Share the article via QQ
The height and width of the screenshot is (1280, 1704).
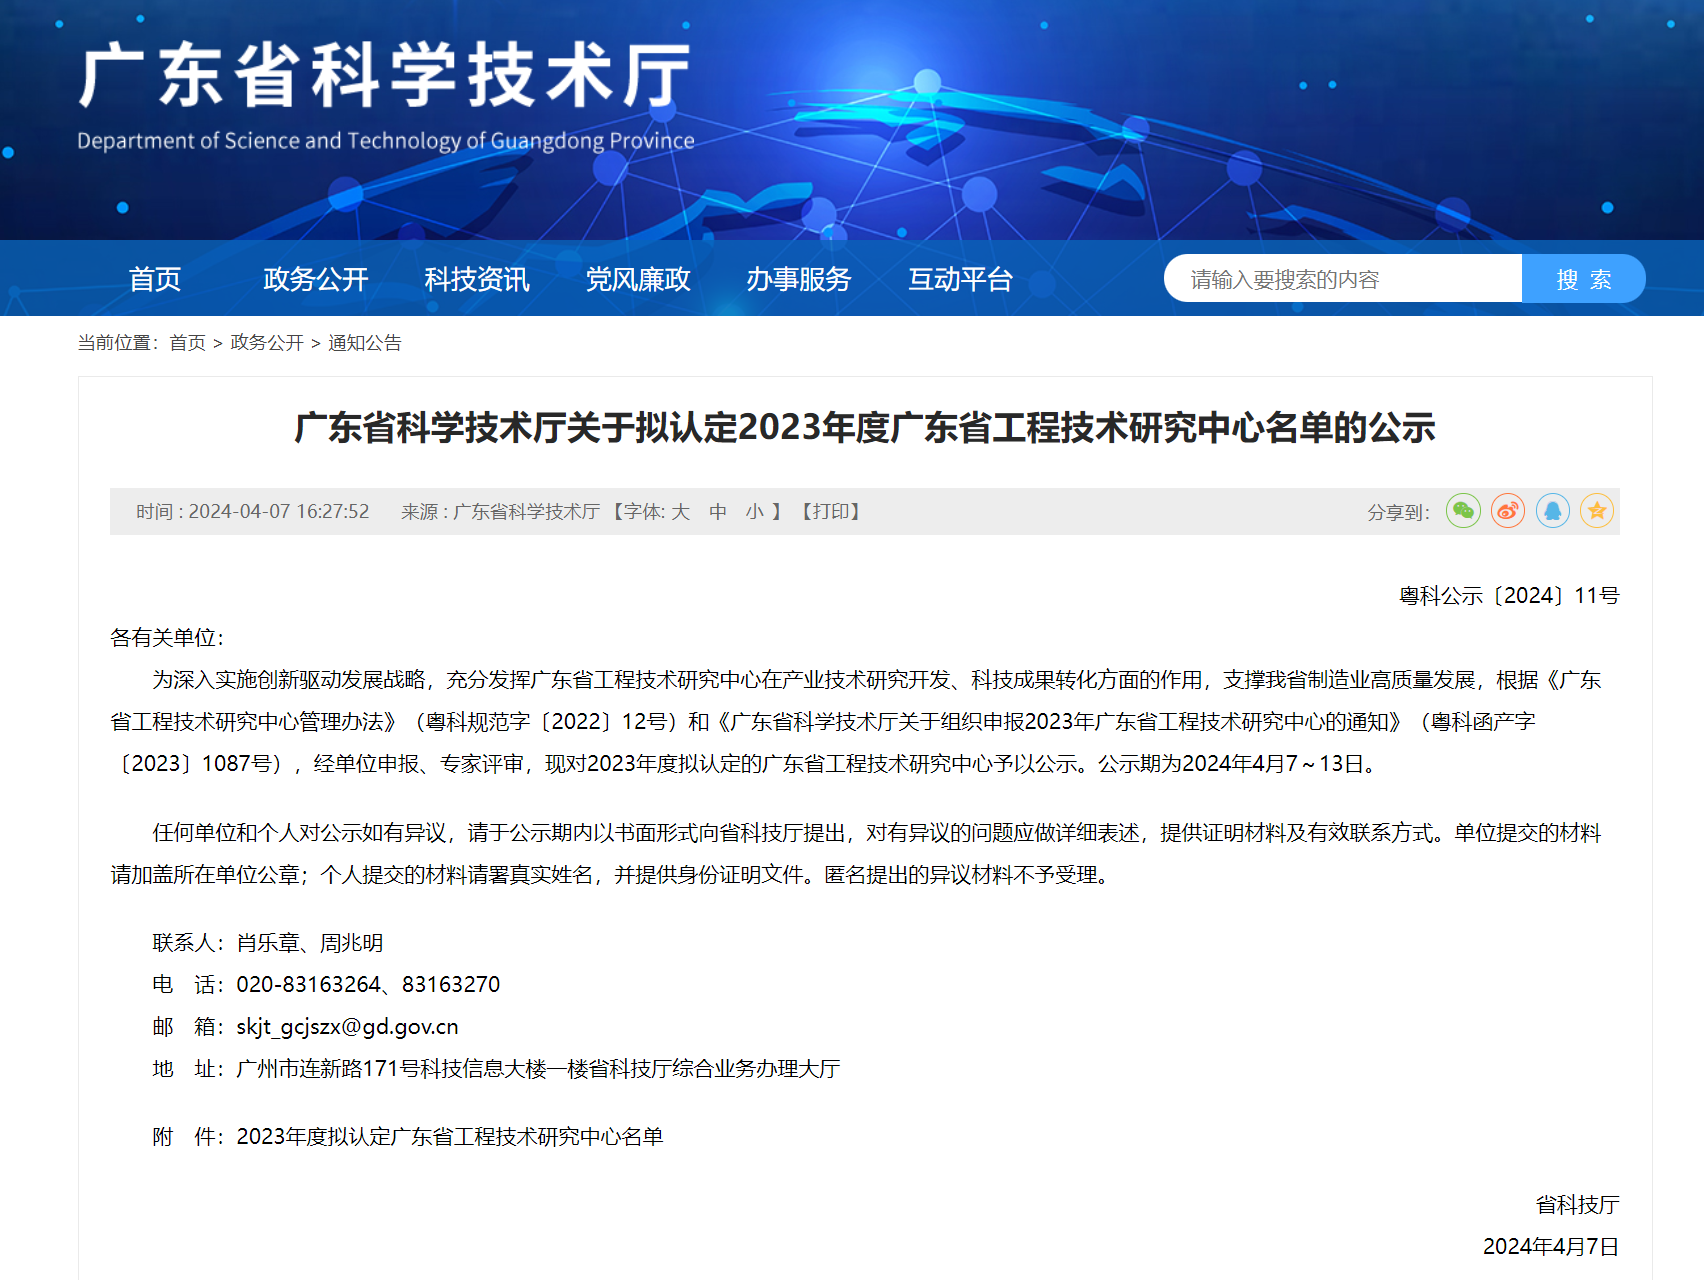(x=1552, y=510)
